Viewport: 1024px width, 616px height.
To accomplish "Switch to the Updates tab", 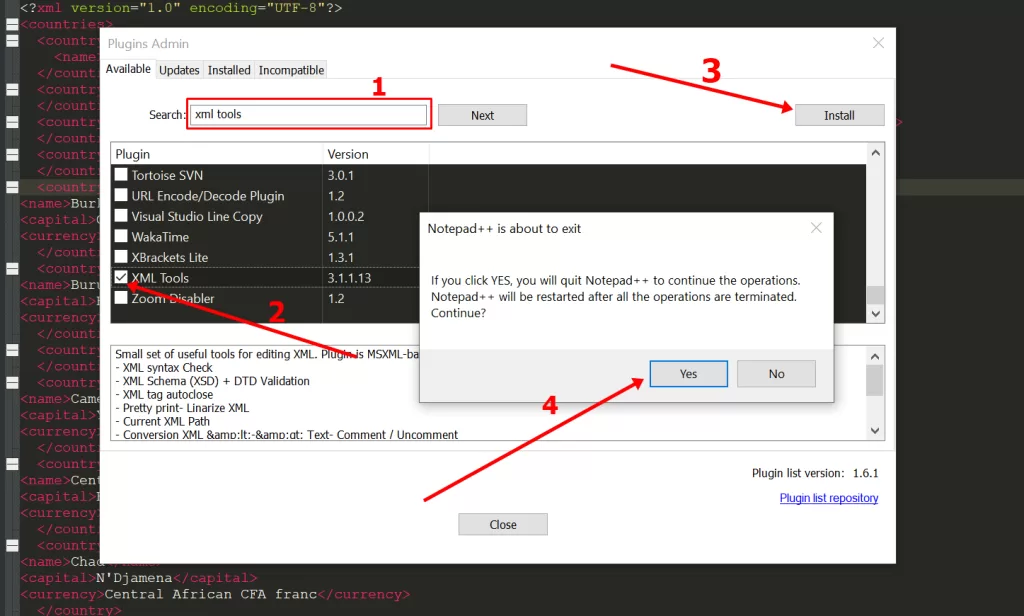I will [178, 69].
